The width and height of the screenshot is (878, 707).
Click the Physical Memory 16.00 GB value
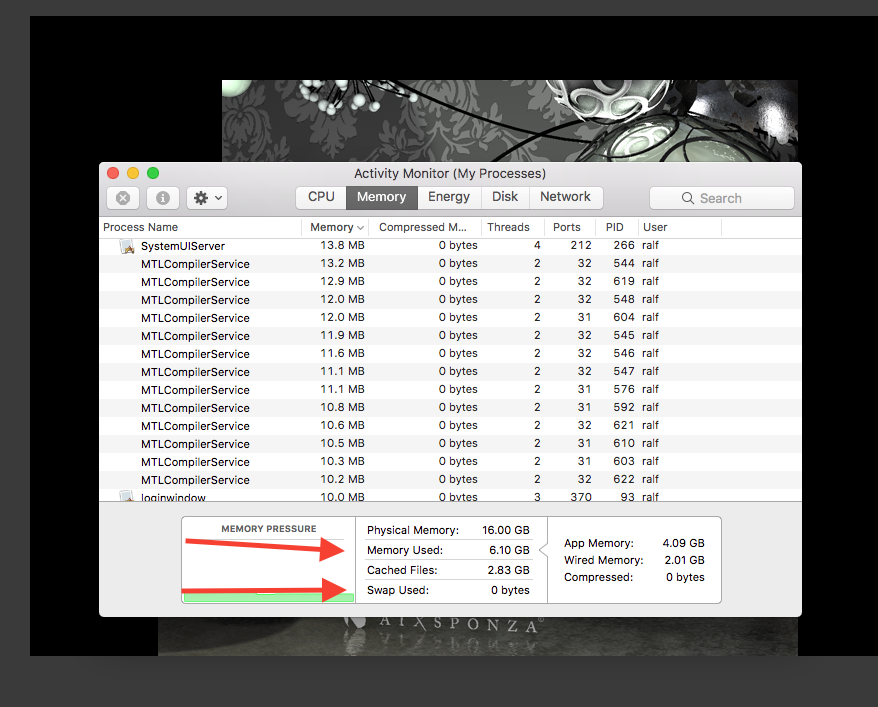pos(506,530)
